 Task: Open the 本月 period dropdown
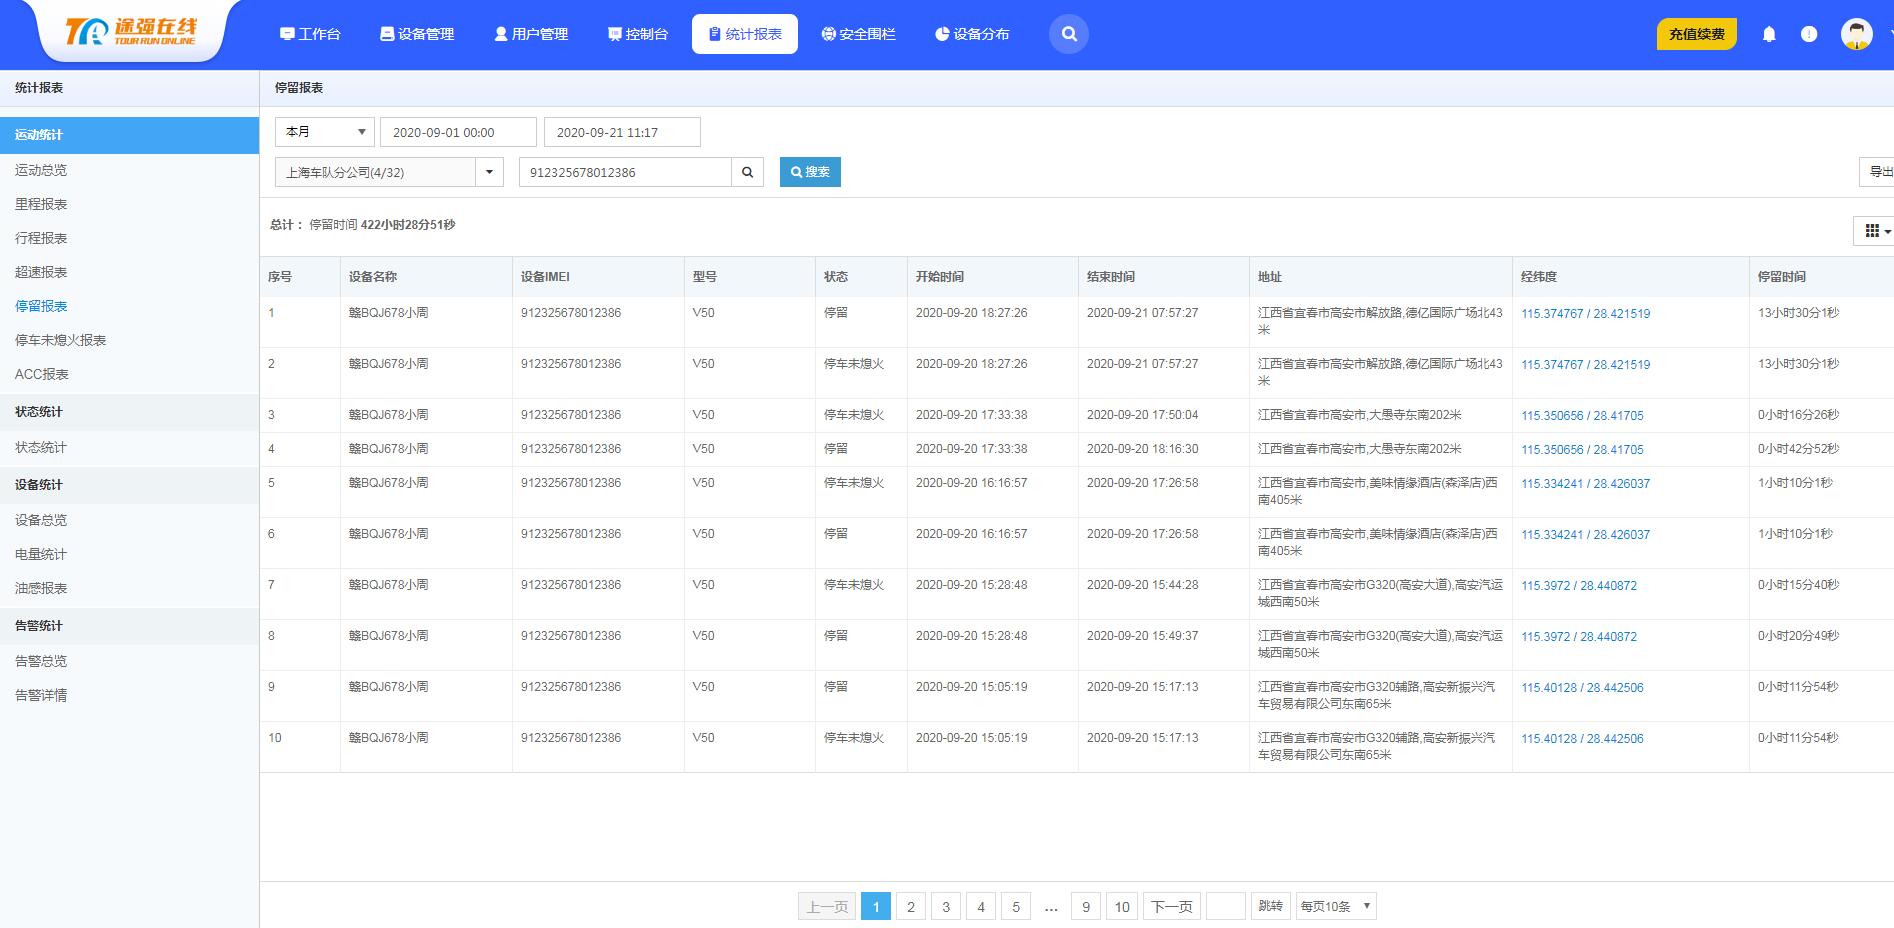click(325, 132)
